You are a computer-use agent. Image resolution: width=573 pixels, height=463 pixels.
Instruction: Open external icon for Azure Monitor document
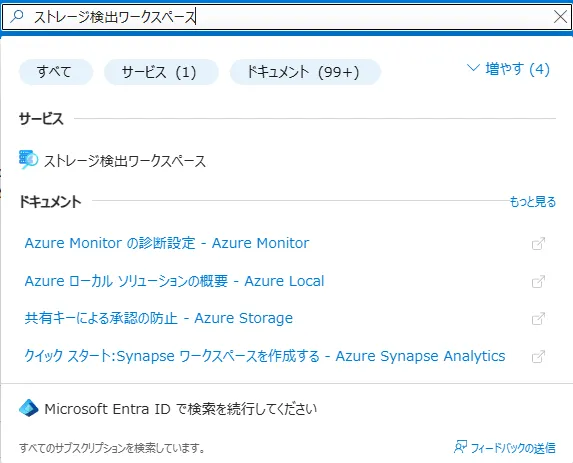click(538, 244)
